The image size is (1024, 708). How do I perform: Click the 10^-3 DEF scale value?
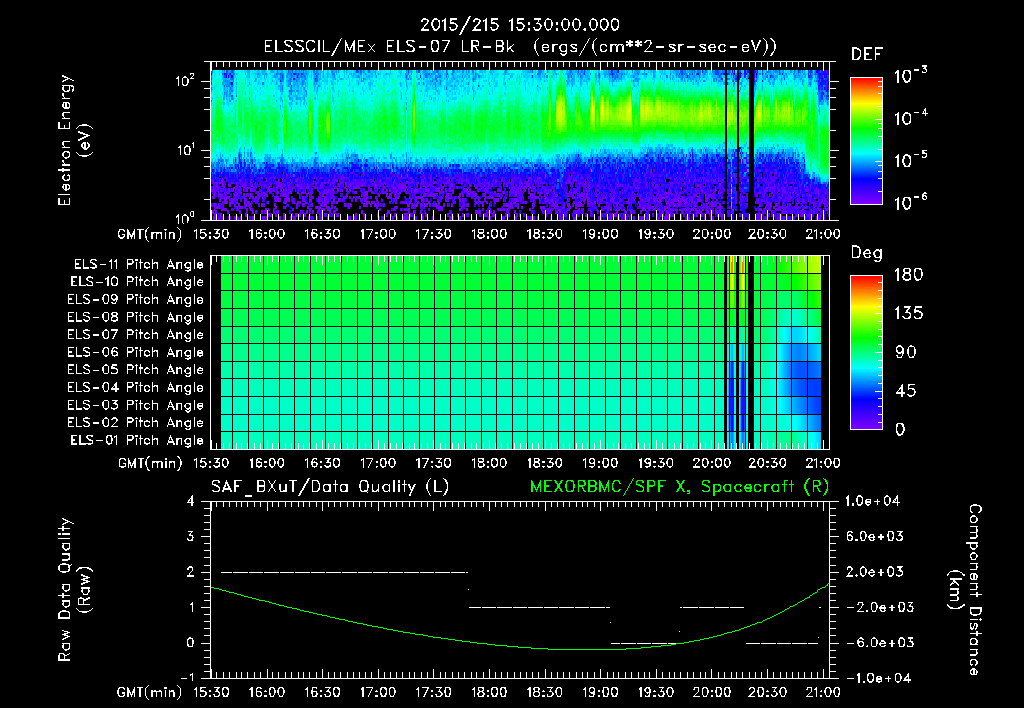911,76
